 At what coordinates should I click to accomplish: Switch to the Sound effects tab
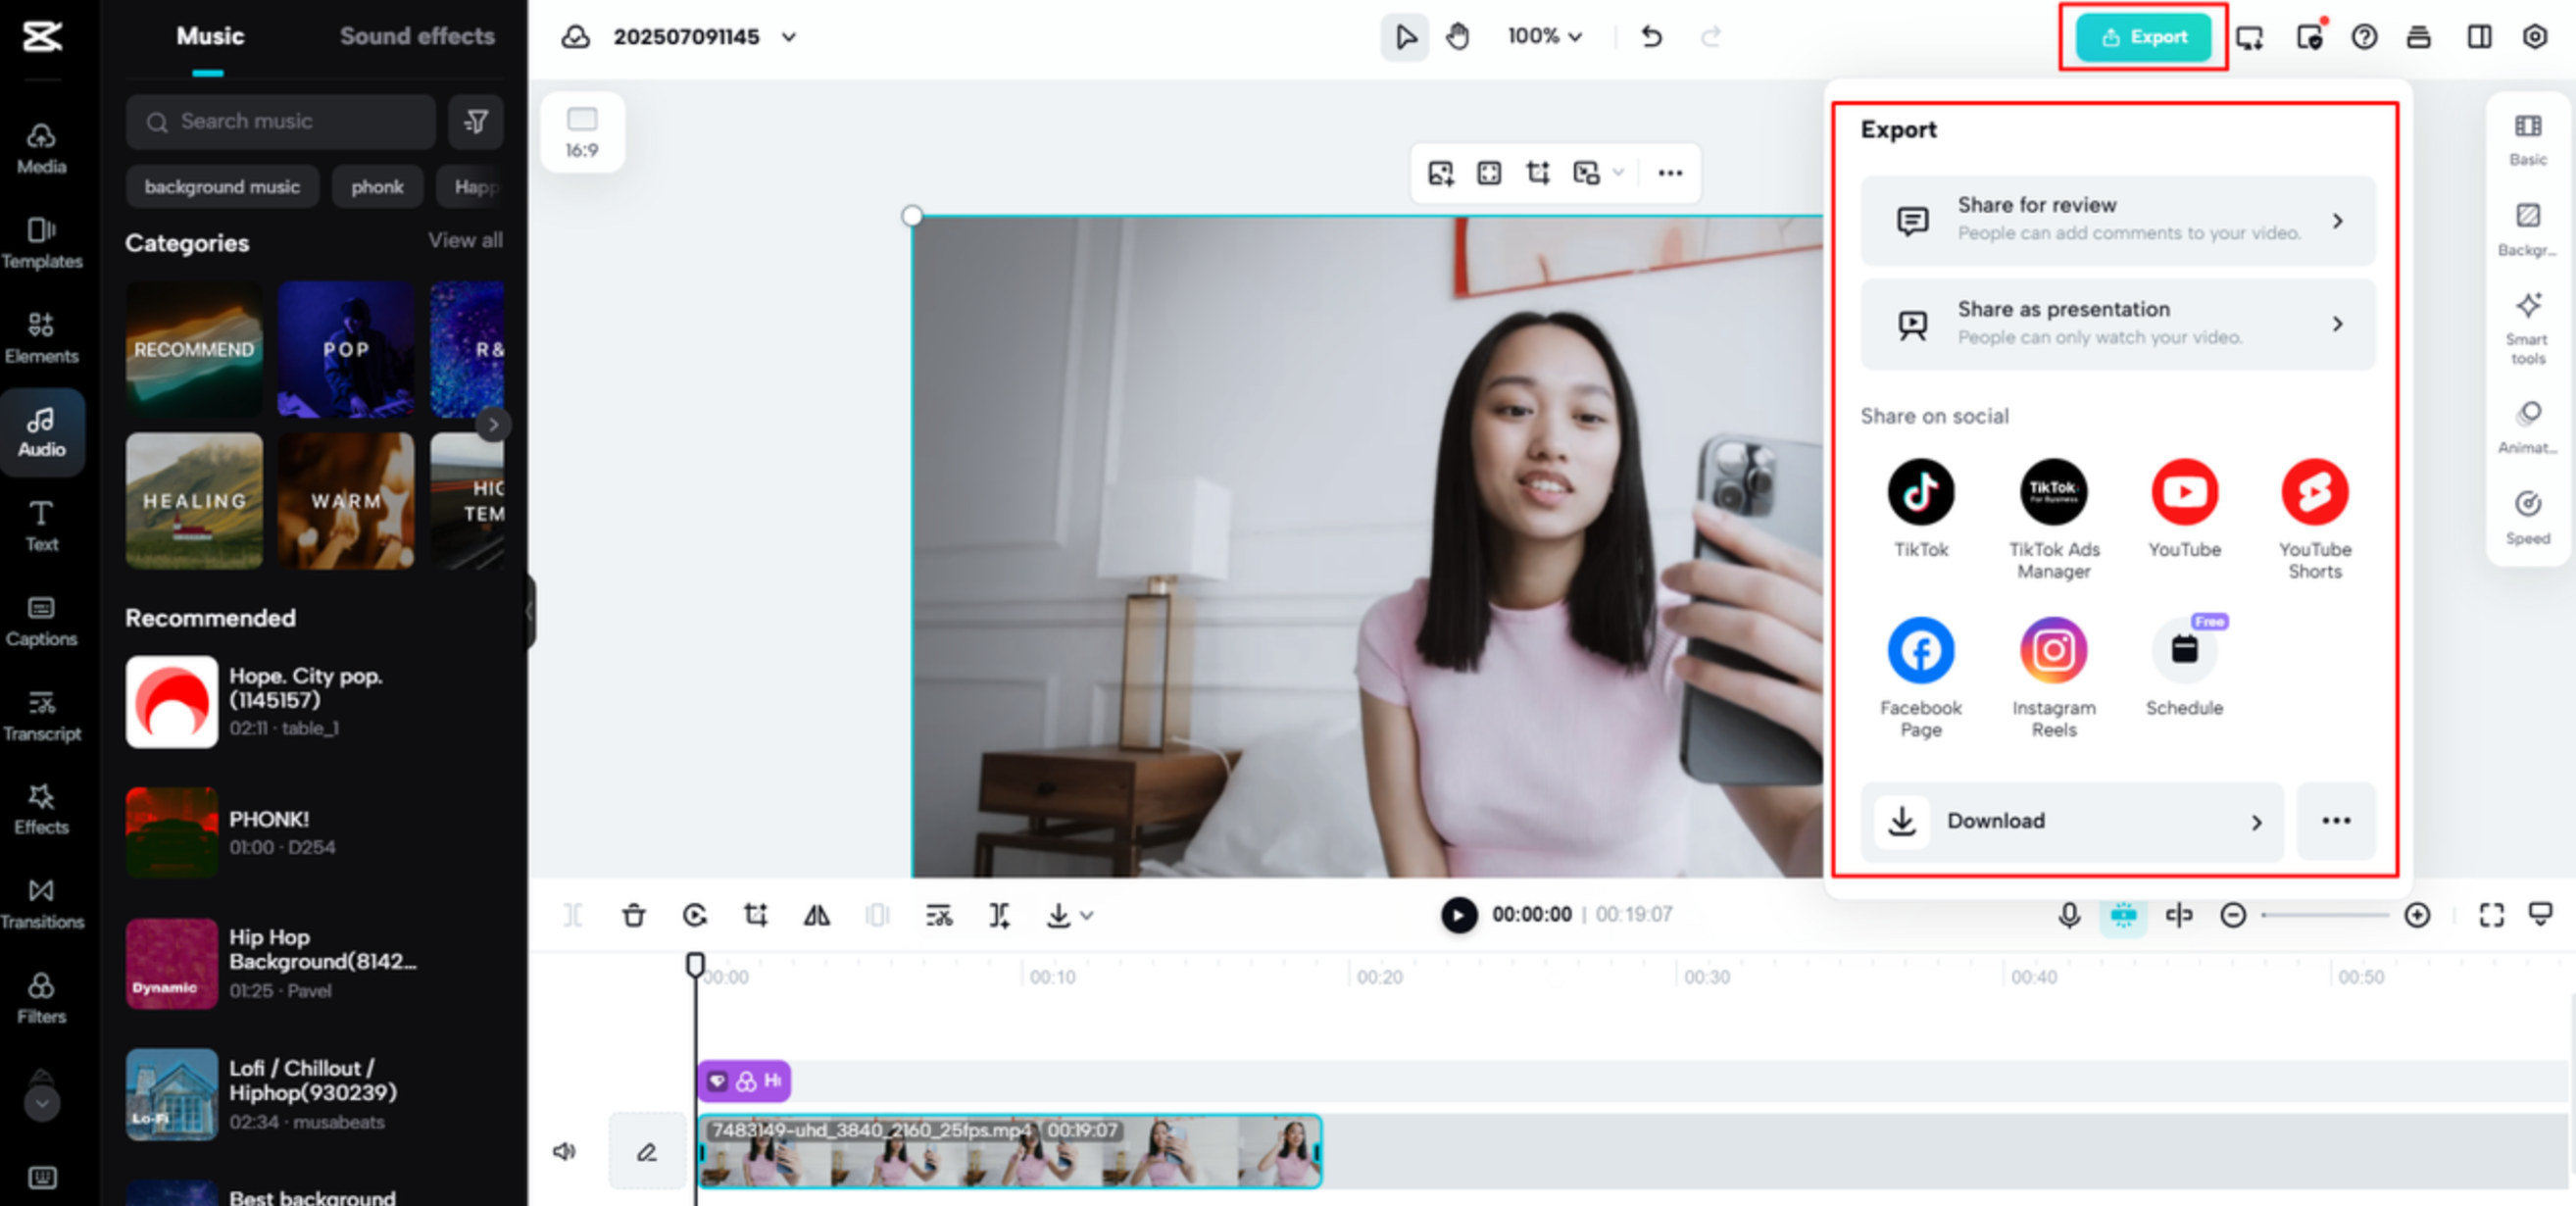click(417, 36)
